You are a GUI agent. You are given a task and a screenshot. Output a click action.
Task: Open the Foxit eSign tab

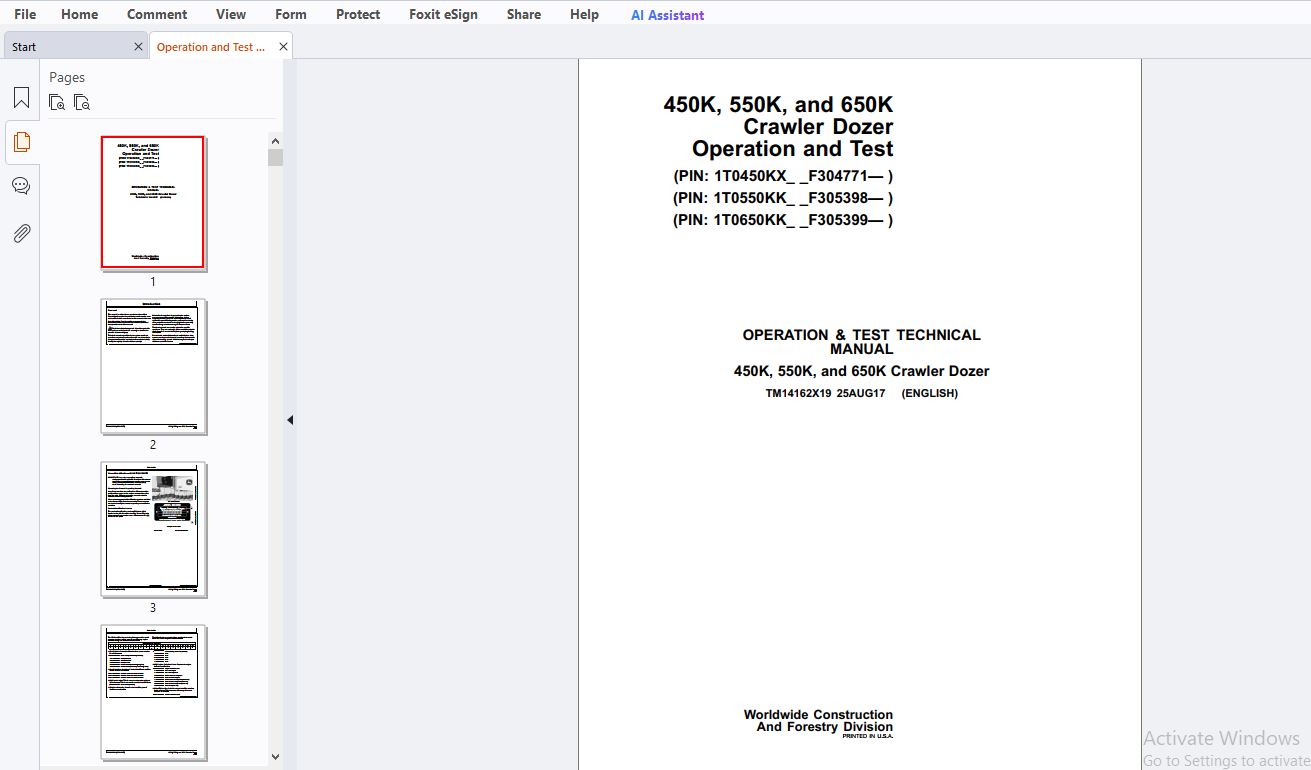[443, 14]
